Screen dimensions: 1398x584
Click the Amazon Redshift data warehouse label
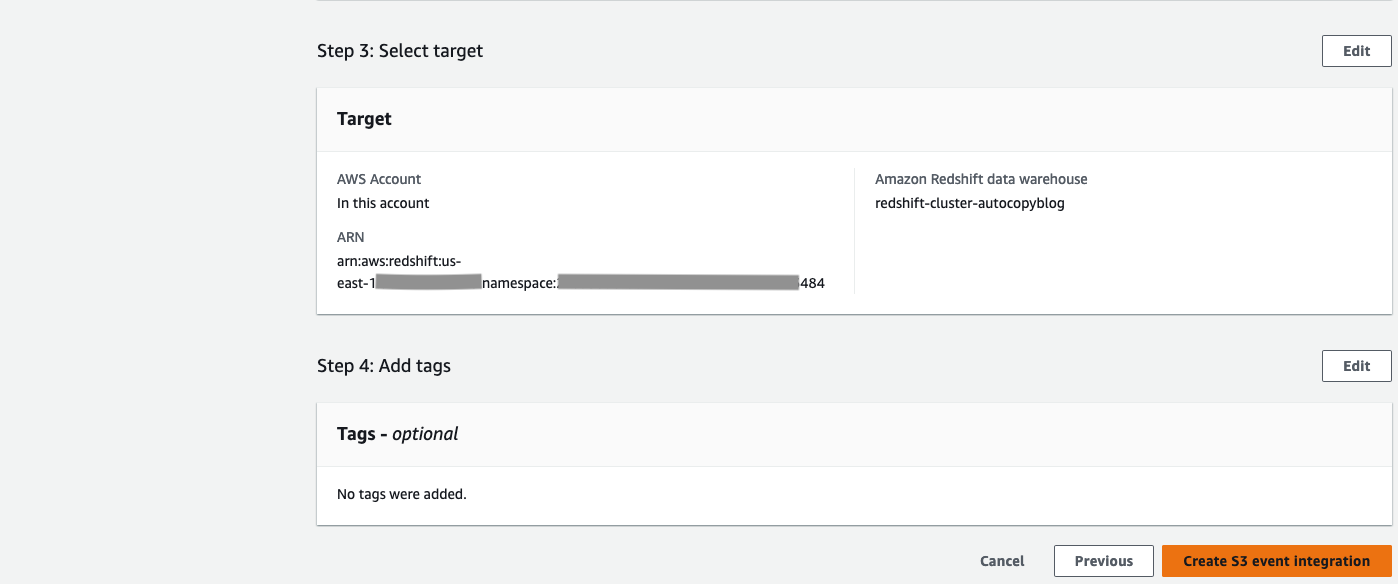981,179
